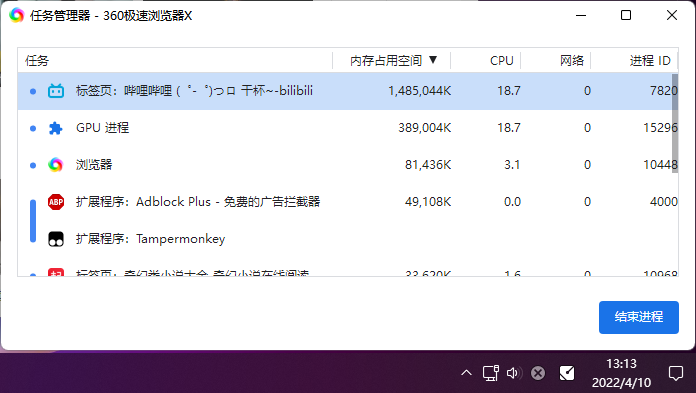Screen dimensions: 696x393
Task: Click the 360 browser process icon
Action: pyautogui.click(x=55, y=165)
